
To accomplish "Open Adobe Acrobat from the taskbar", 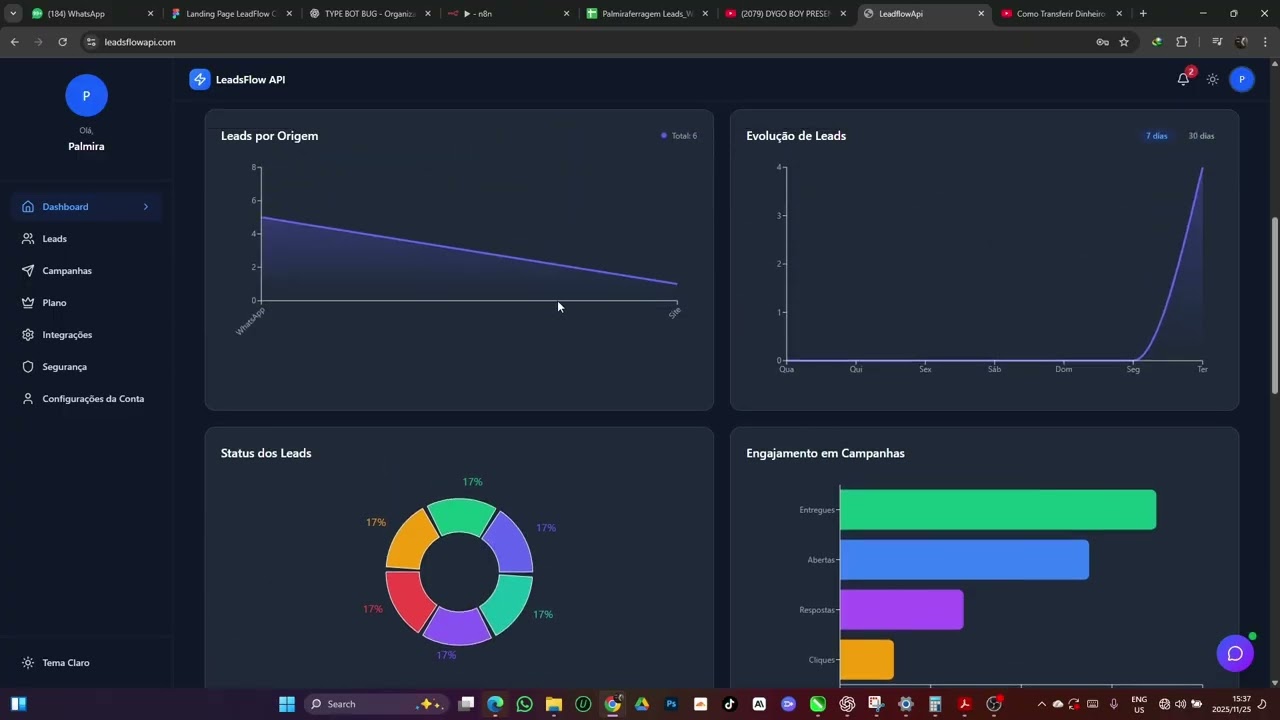I will 964,704.
